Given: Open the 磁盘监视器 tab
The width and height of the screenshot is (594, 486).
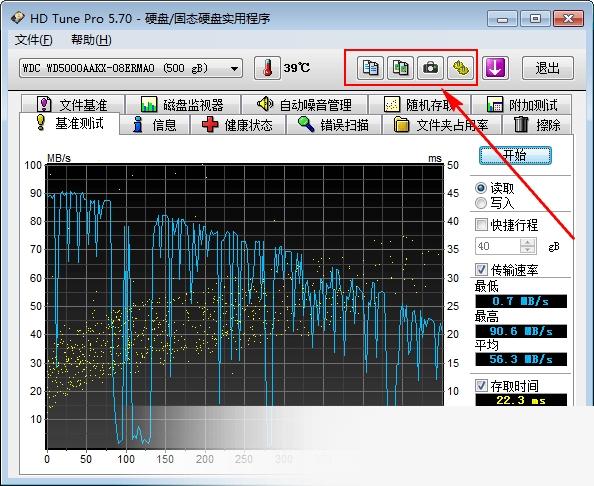Looking at the screenshot, I should [x=183, y=104].
